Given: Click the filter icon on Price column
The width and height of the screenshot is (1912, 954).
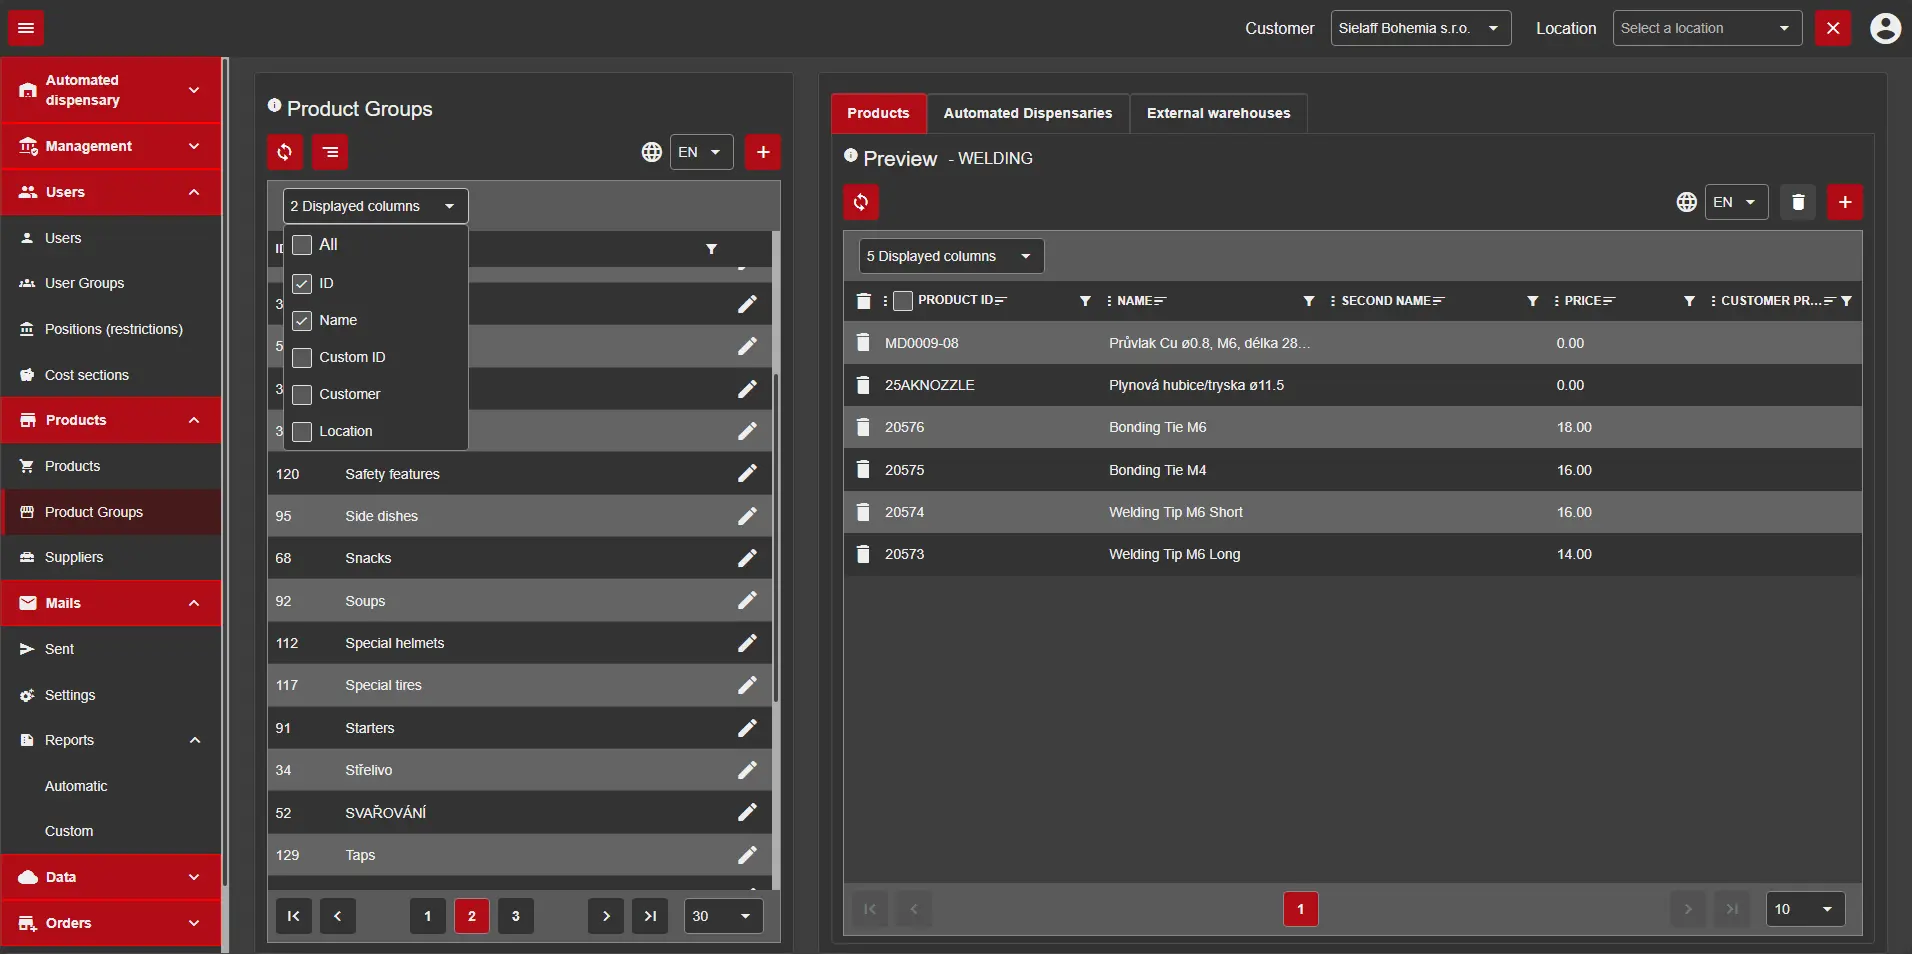Looking at the screenshot, I should (x=1689, y=301).
